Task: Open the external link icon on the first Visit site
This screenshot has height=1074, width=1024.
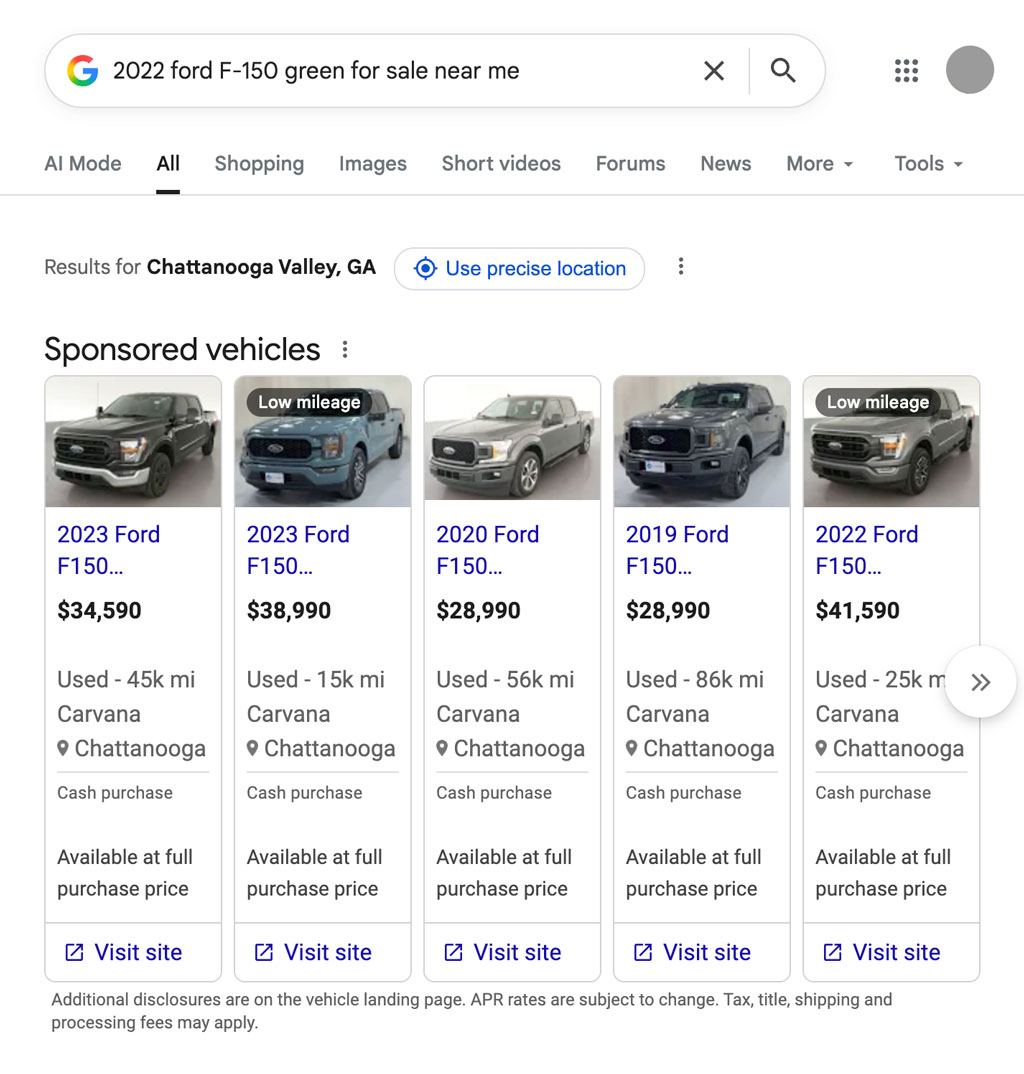Action: 73,952
